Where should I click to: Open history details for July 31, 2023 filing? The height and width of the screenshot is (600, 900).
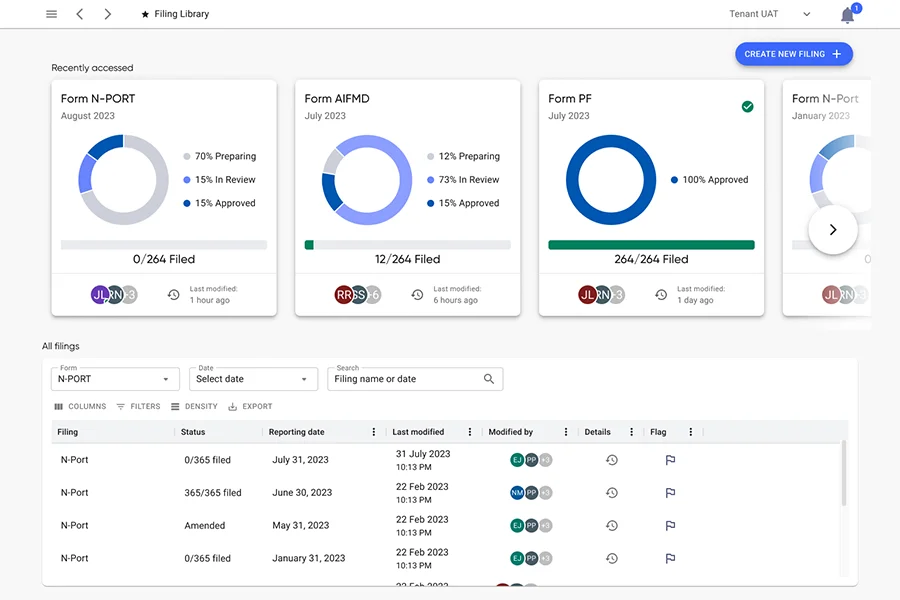coord(611,460)
